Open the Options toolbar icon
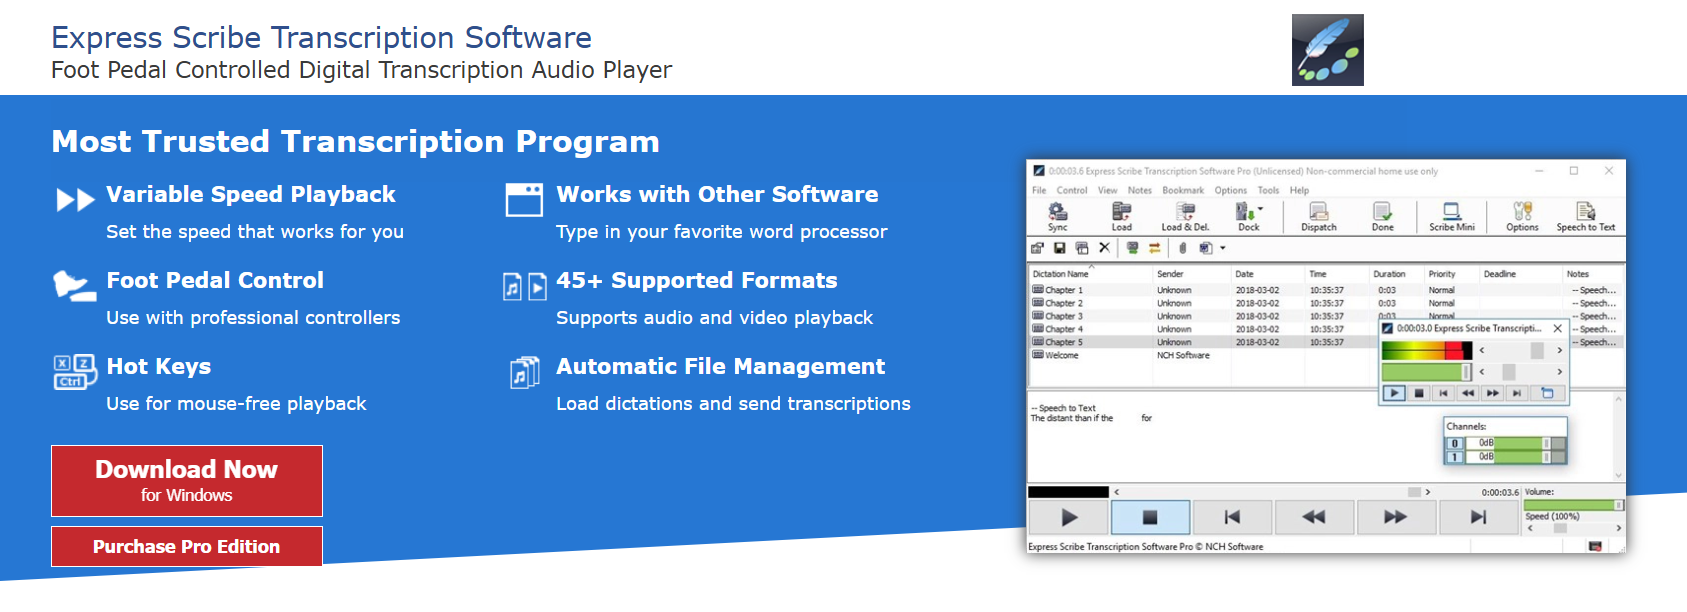Screen dimensions: 1687x612 1522,216
